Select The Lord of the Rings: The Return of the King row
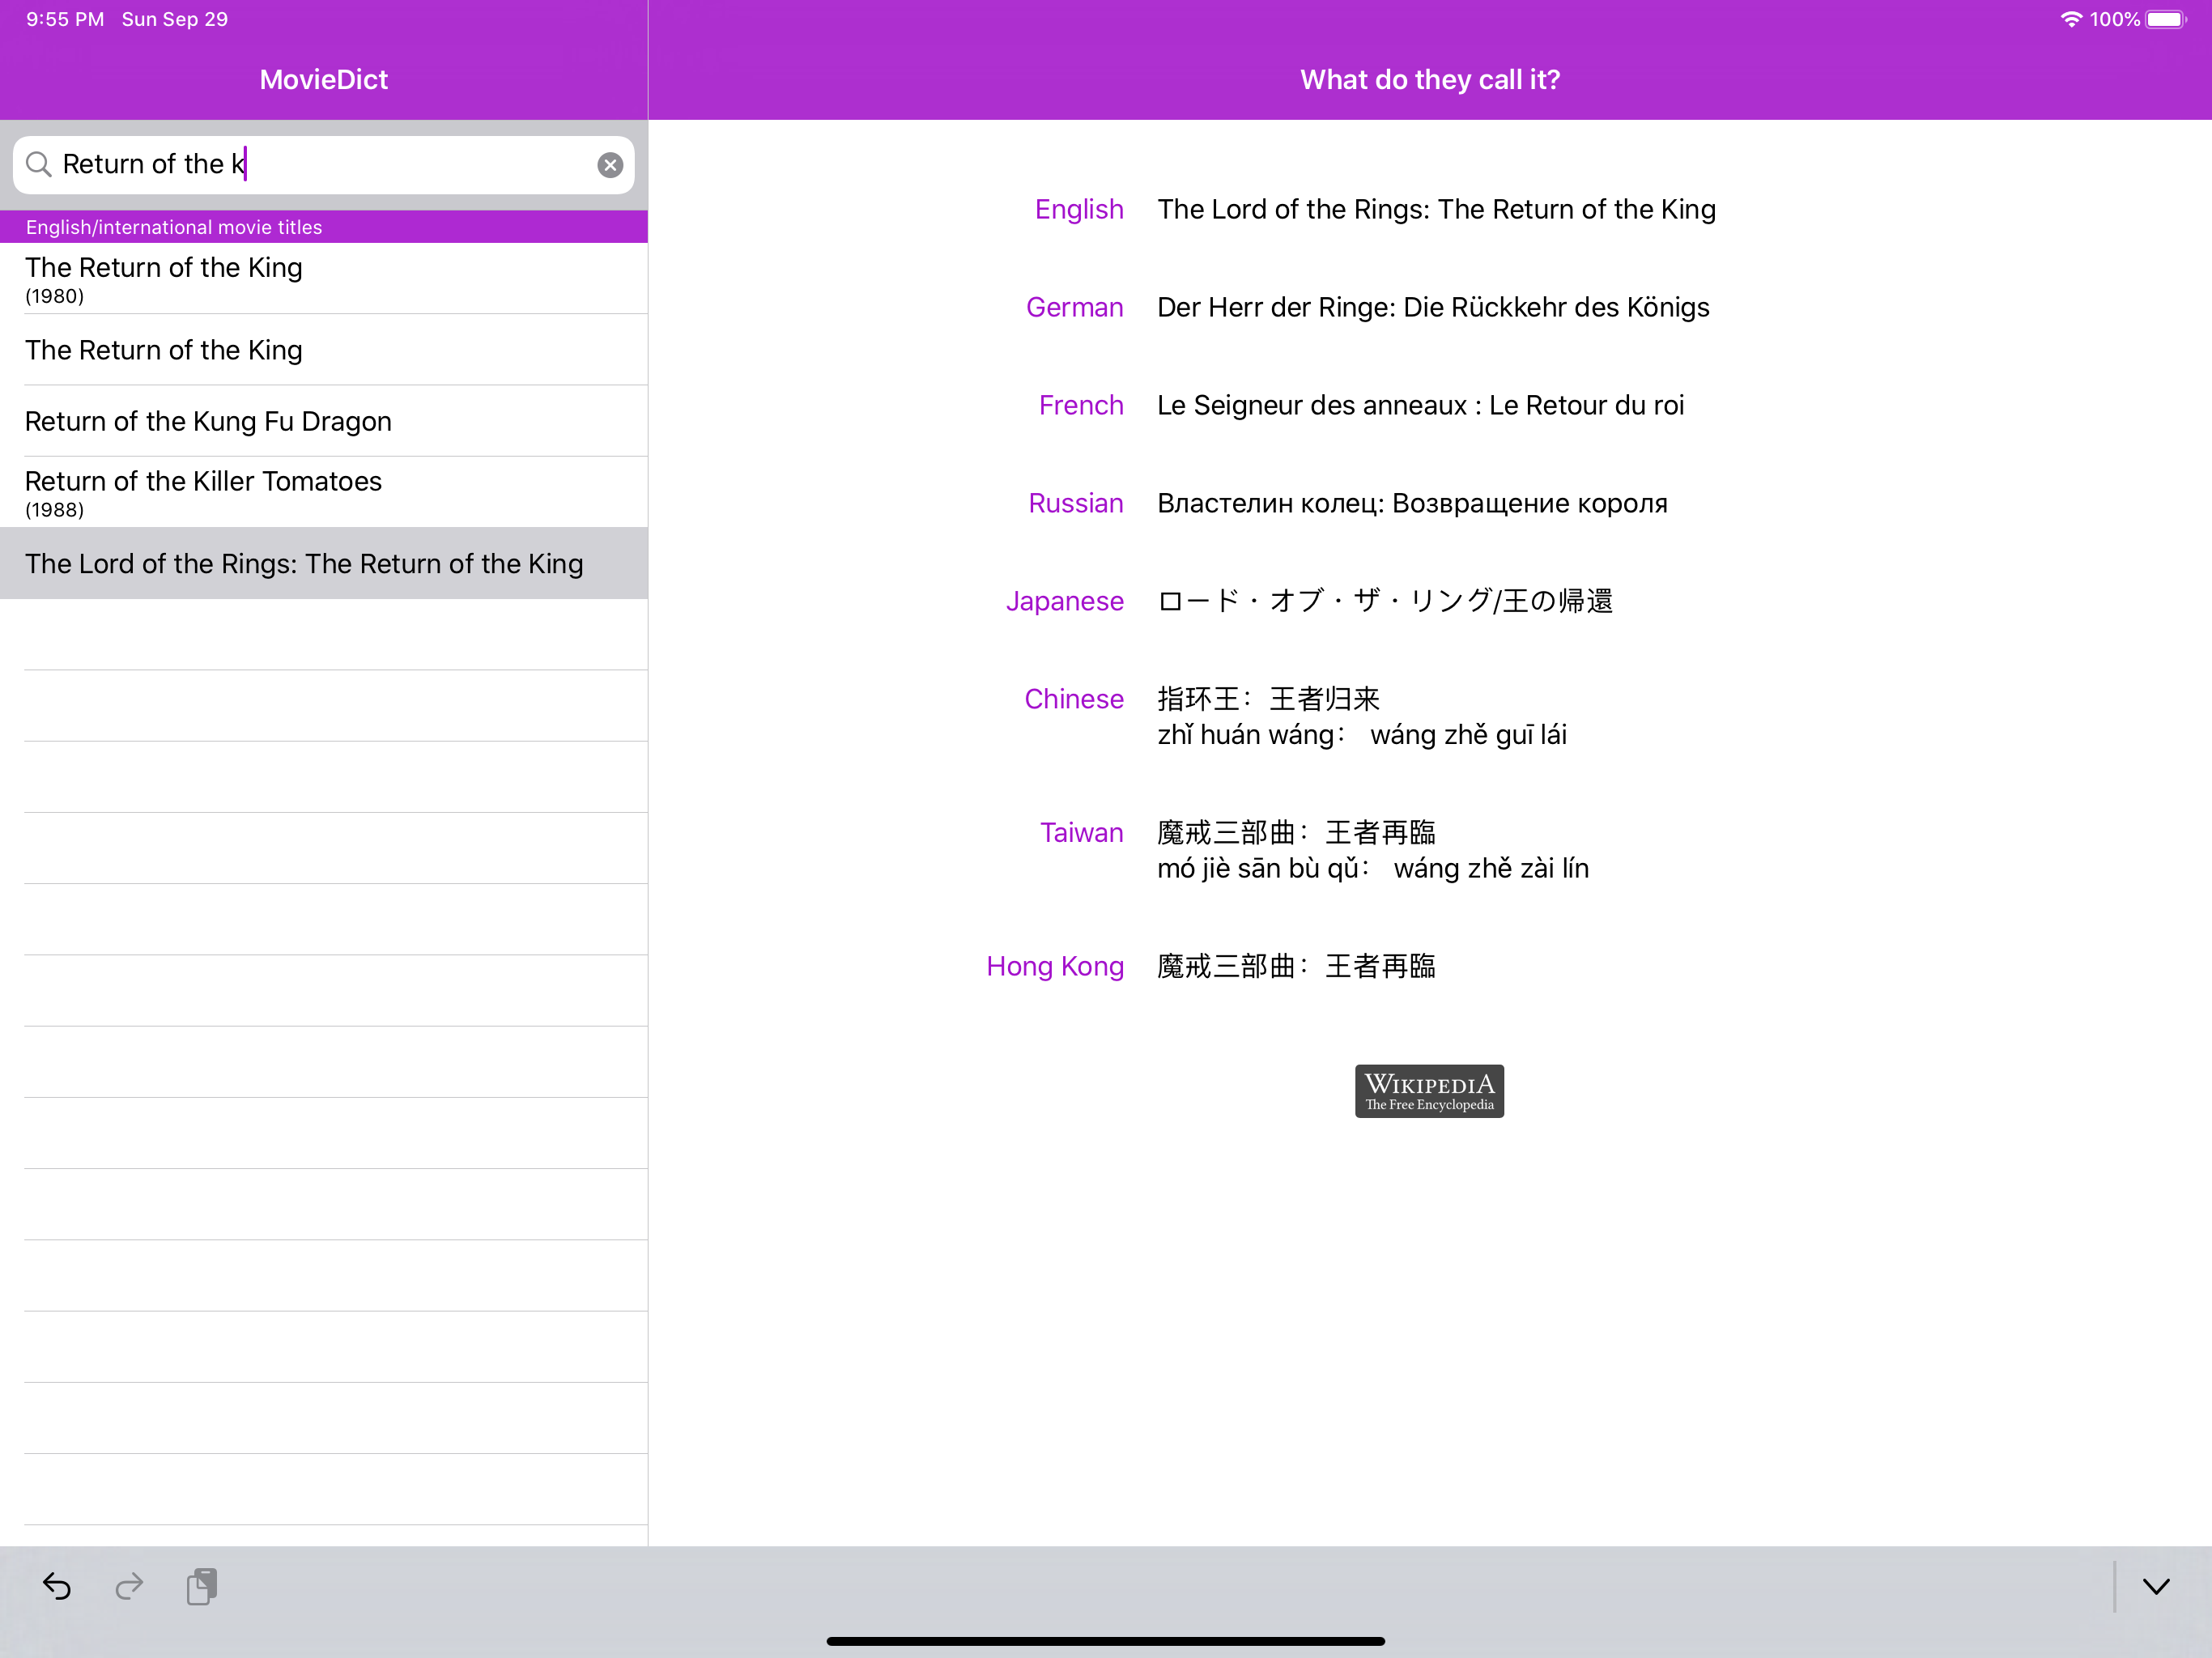This screenshot has width=2212, height=1658. [x=324, y=563]
